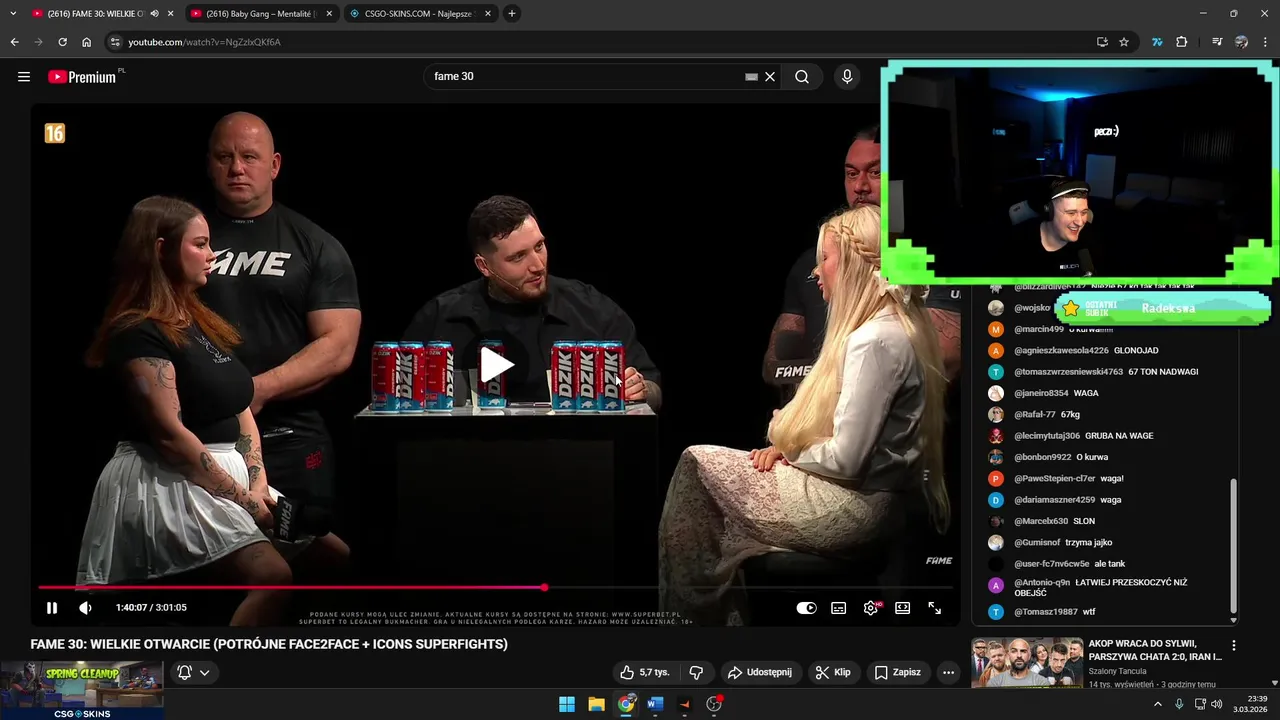This screenshot has width=1280, height=720.
Task: Install YouTube app from address bar icon
Action: click(x=1102, y=42)
